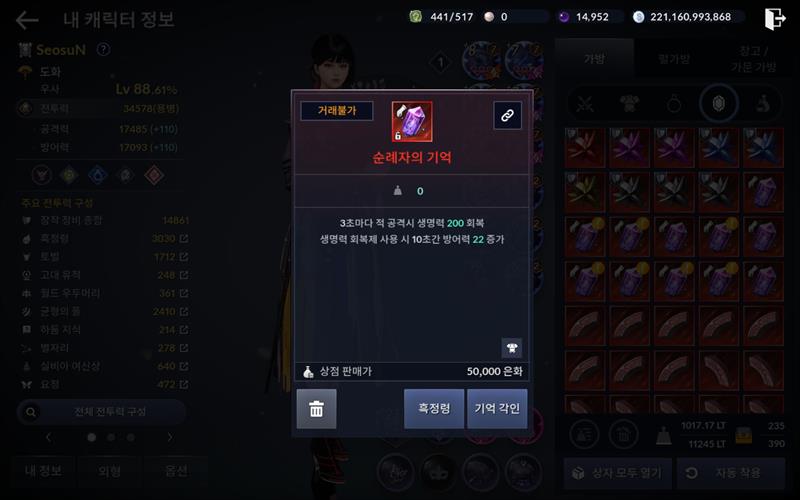Switch to the 가방 bag tab
800x500 pixels.
(x=594, y=59)
